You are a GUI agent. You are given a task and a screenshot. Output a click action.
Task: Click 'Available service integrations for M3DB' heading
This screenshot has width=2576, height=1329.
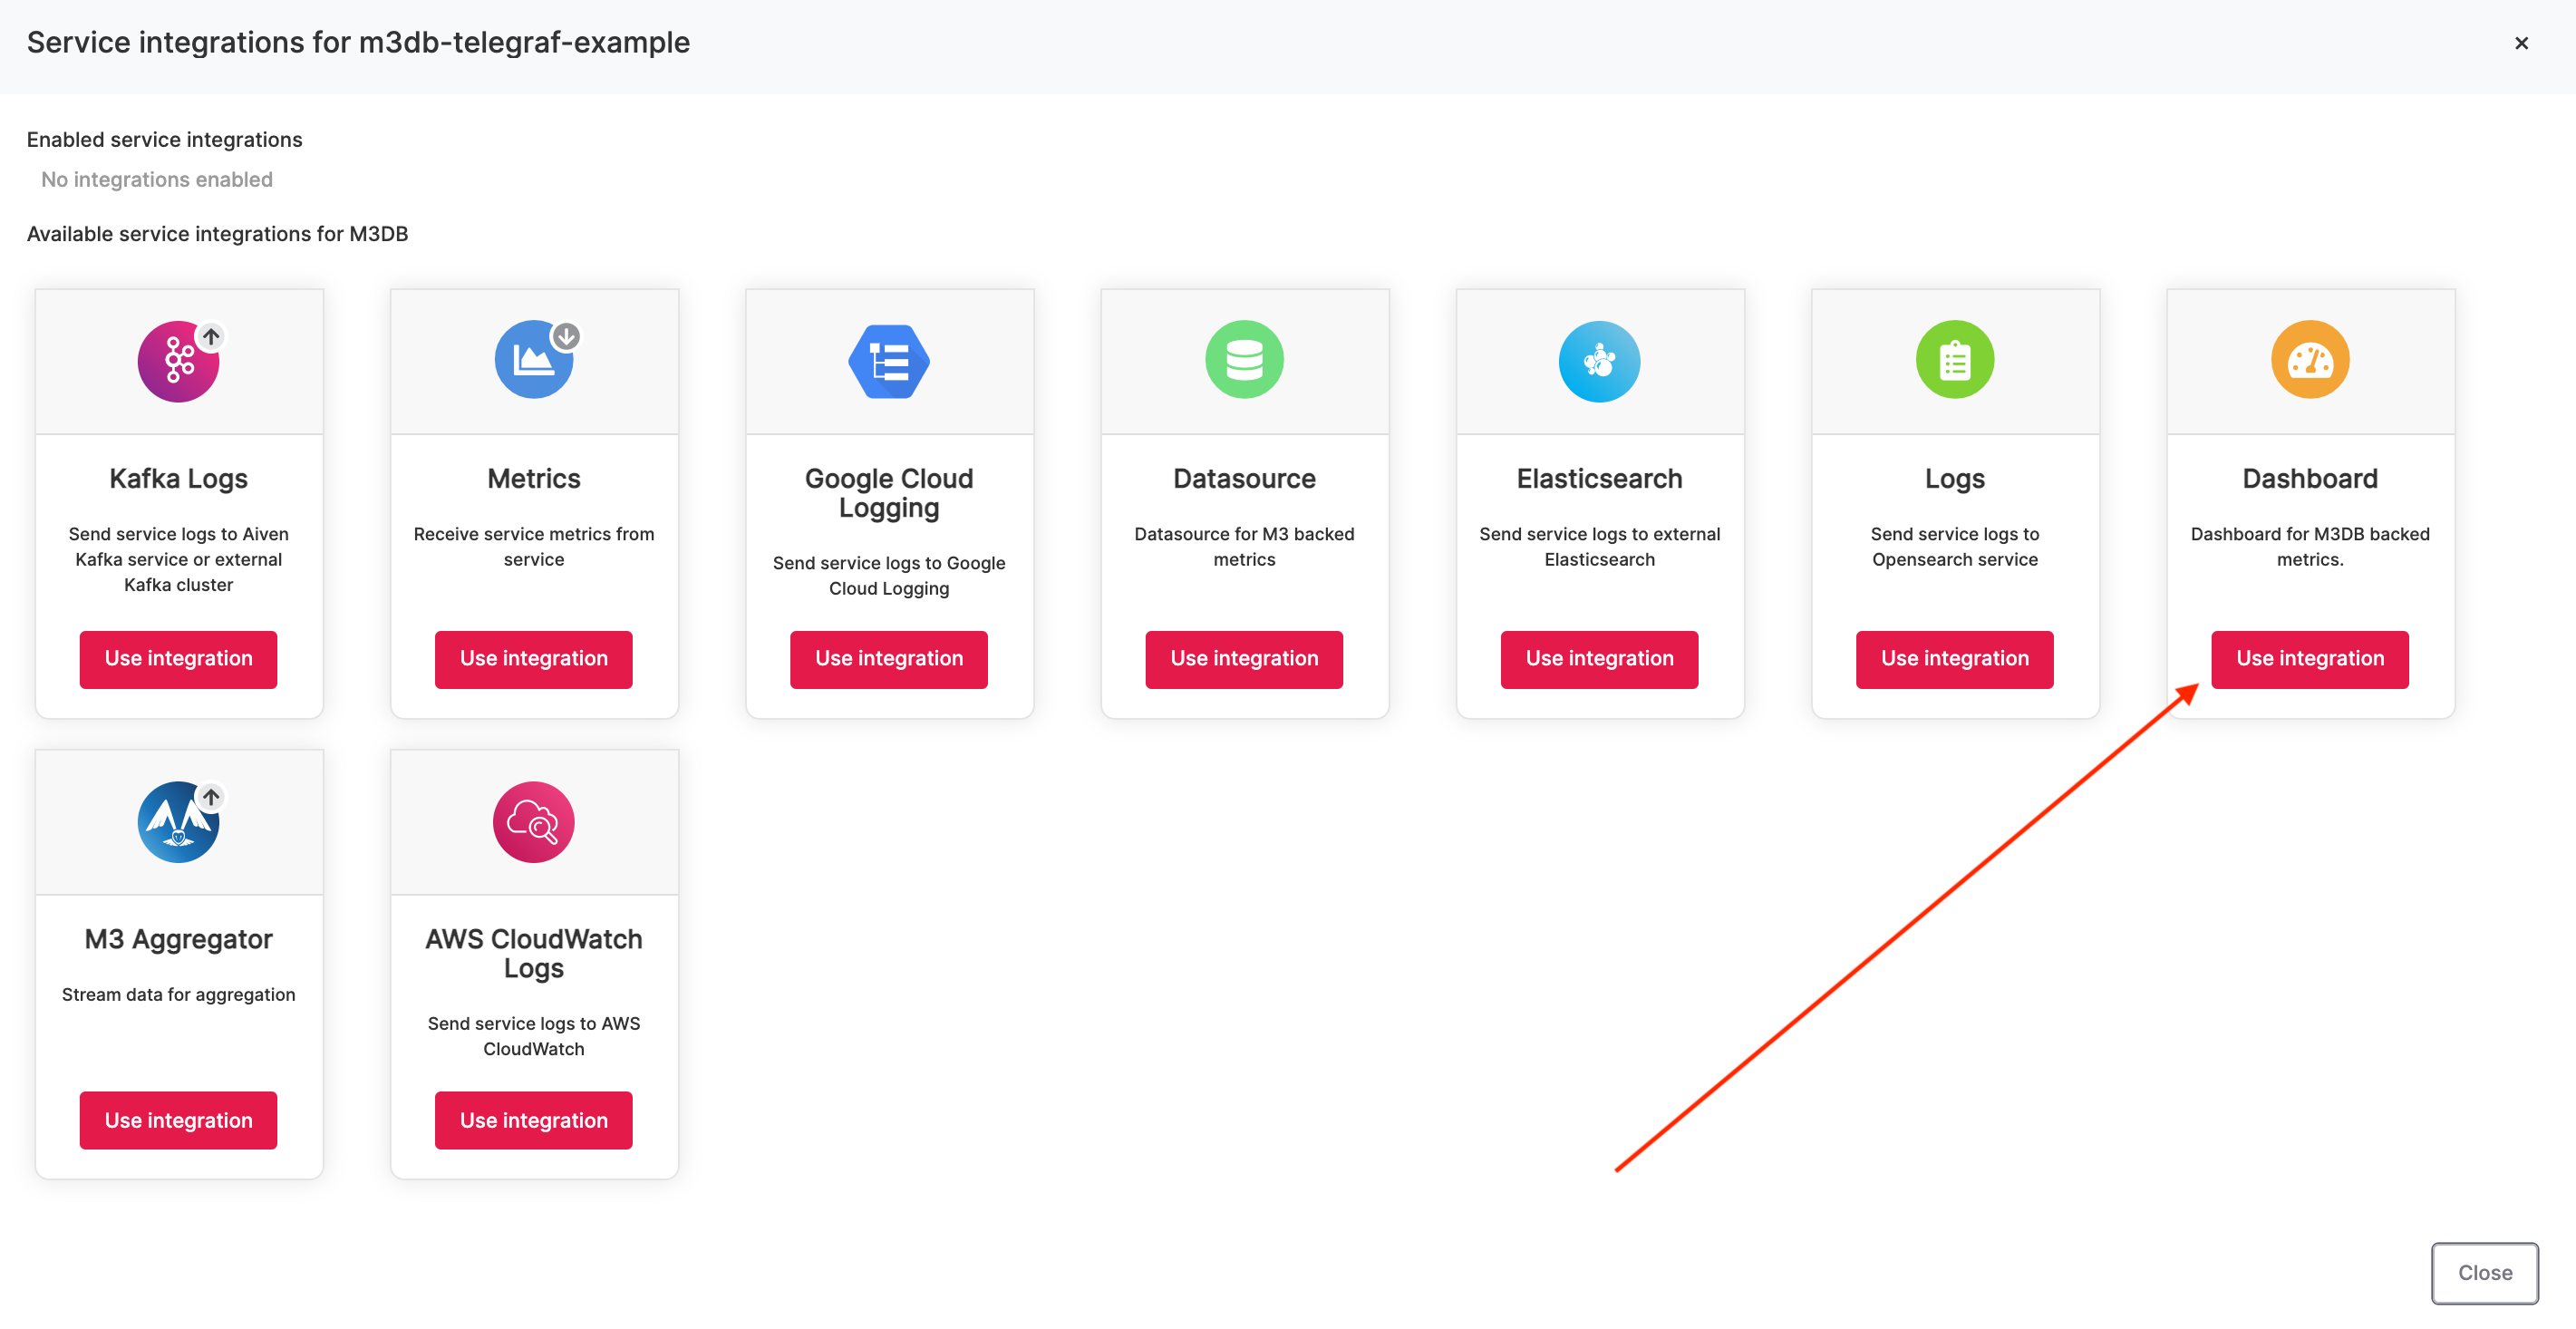coord(217,234)
